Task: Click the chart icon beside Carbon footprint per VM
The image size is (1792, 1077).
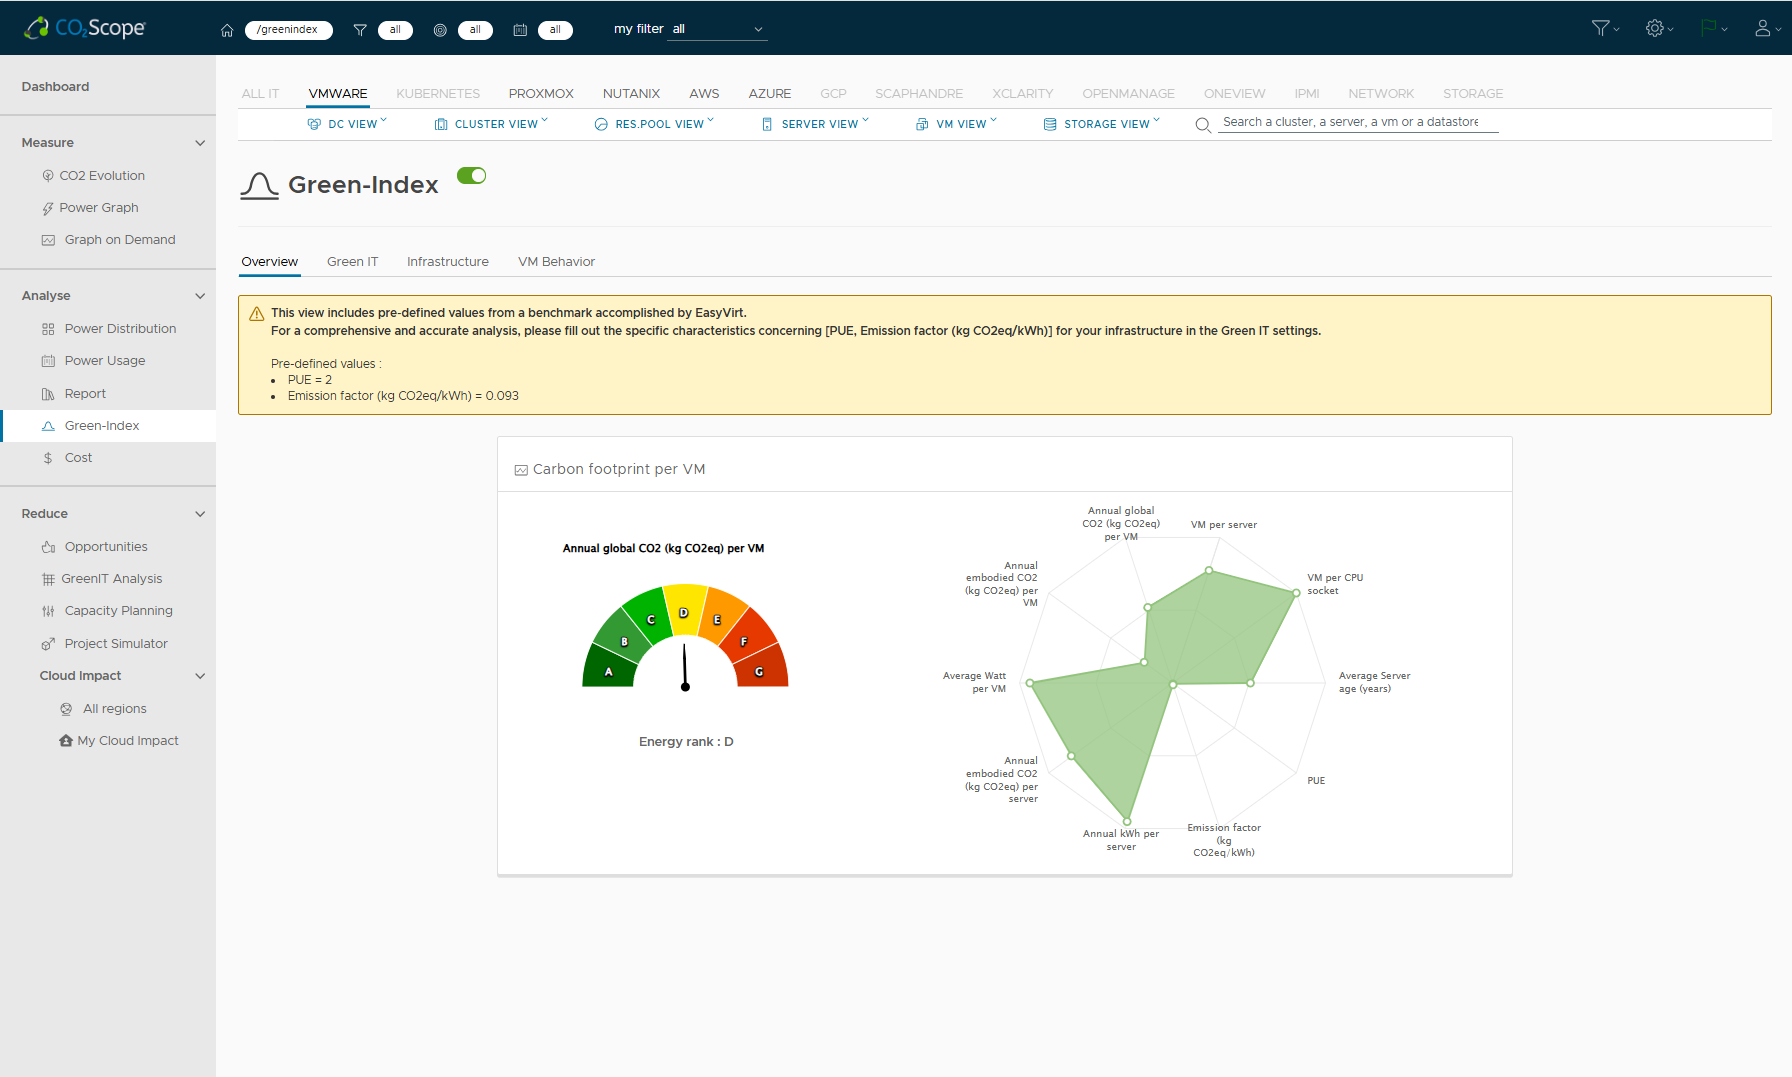Action: [521, 470]
